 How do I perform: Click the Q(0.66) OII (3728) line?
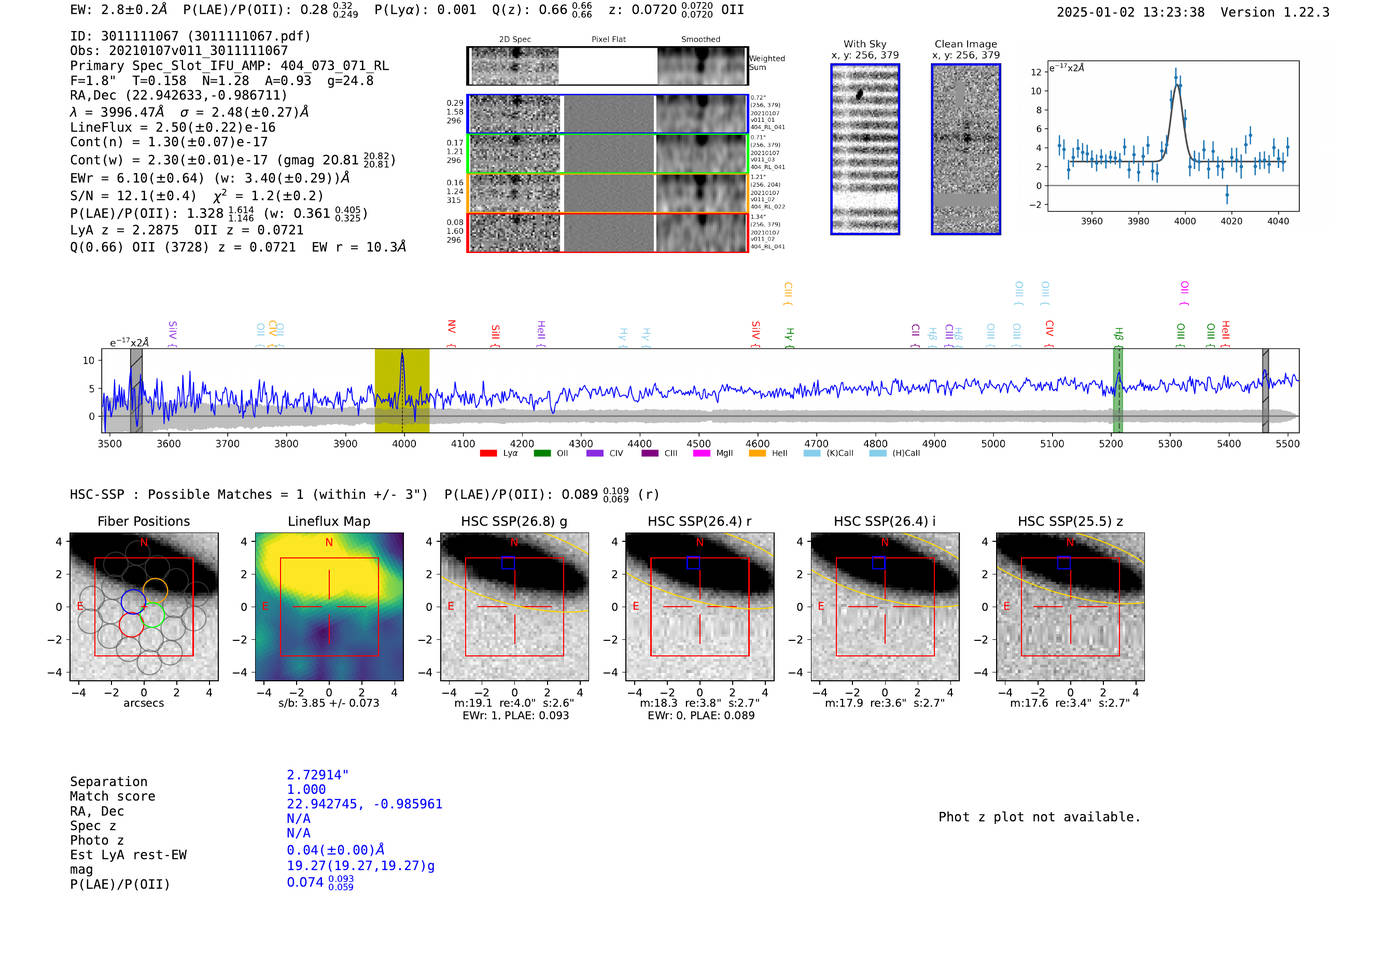[238, 247]
